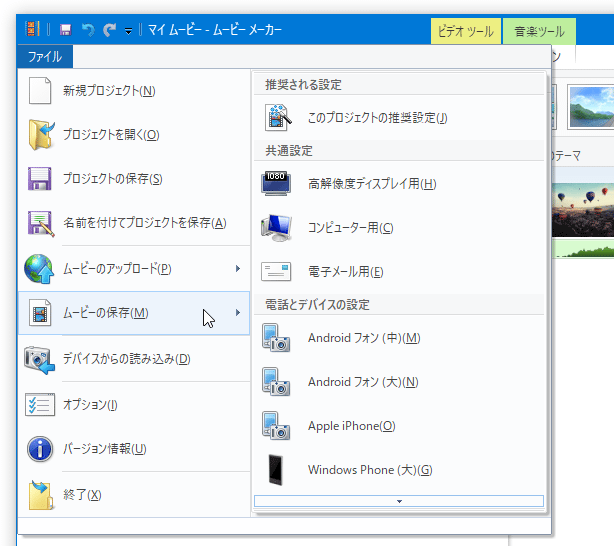Choose デバイスからの読み込み(D)
The image size is (614, 546).
click(134, 359)
